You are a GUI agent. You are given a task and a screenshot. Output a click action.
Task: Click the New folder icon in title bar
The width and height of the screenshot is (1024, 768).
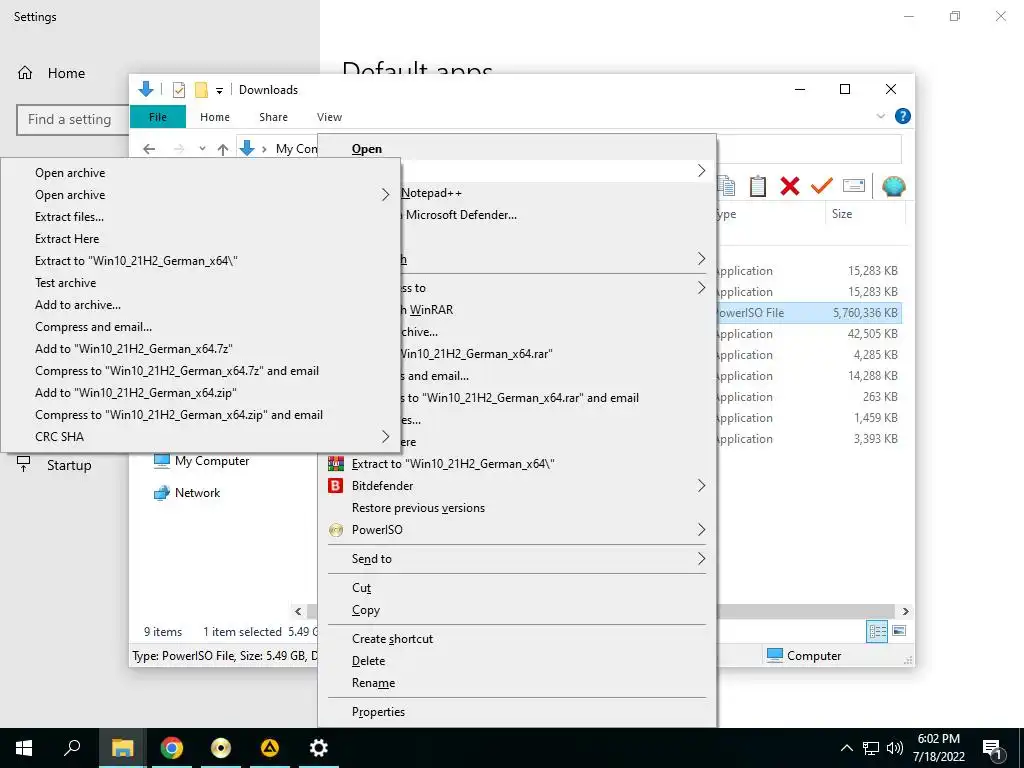pyautogui.click(x=201, y=89)
